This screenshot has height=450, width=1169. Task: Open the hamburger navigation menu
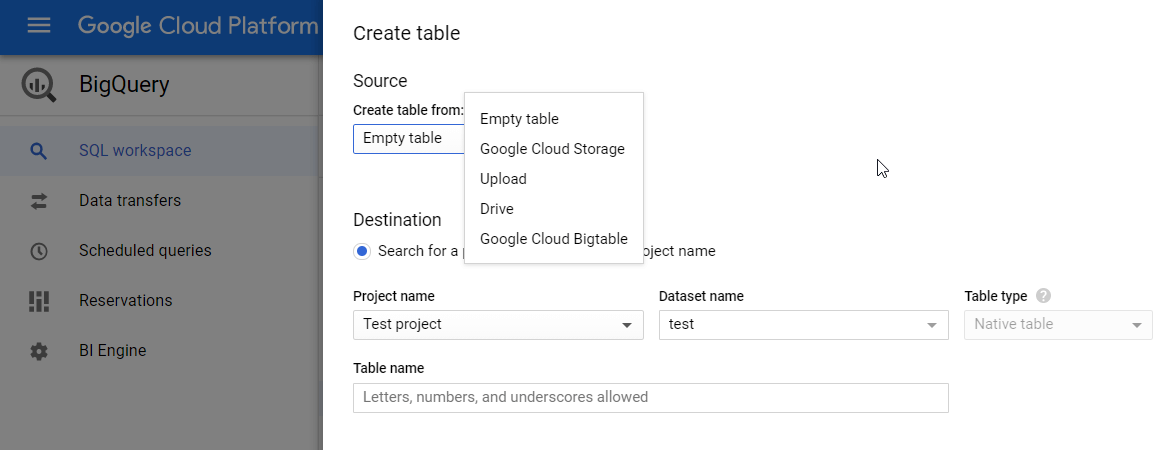(x=39, y=25)
